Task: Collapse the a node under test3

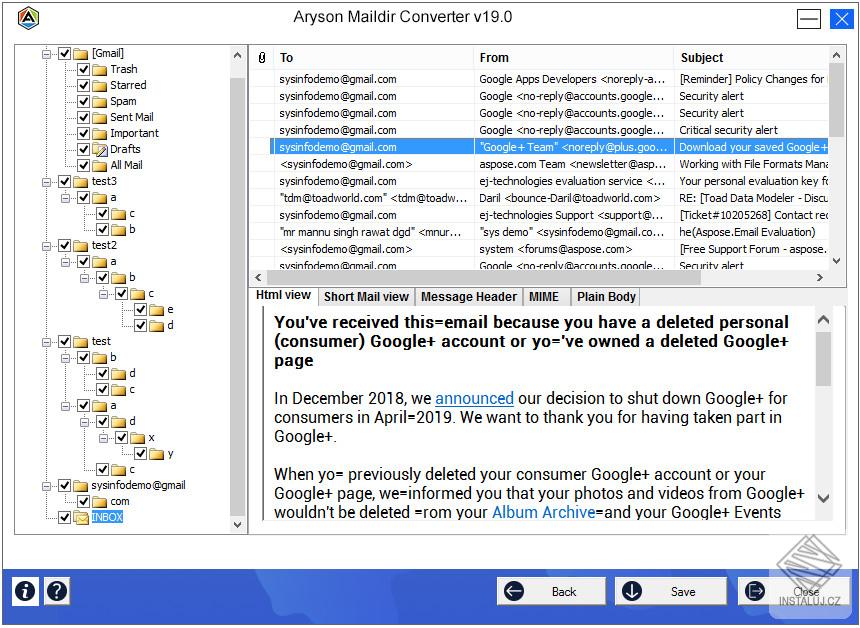Action: pos(66,197)
